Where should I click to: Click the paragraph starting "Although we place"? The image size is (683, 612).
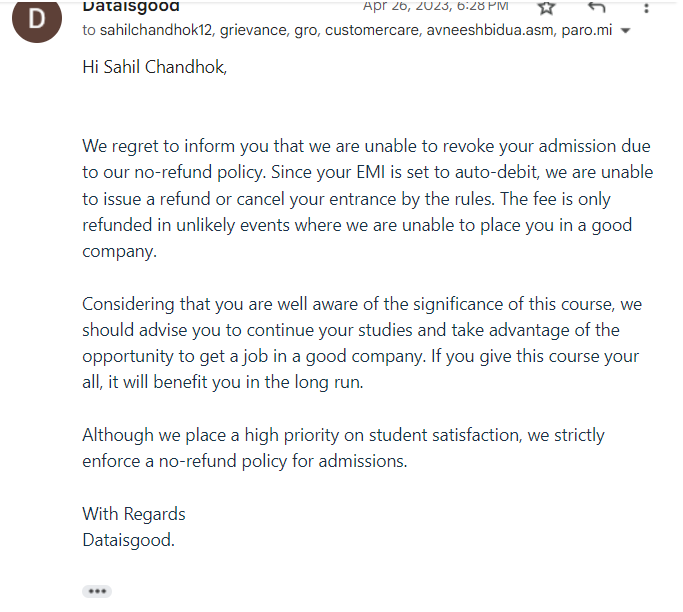(343, 448)
